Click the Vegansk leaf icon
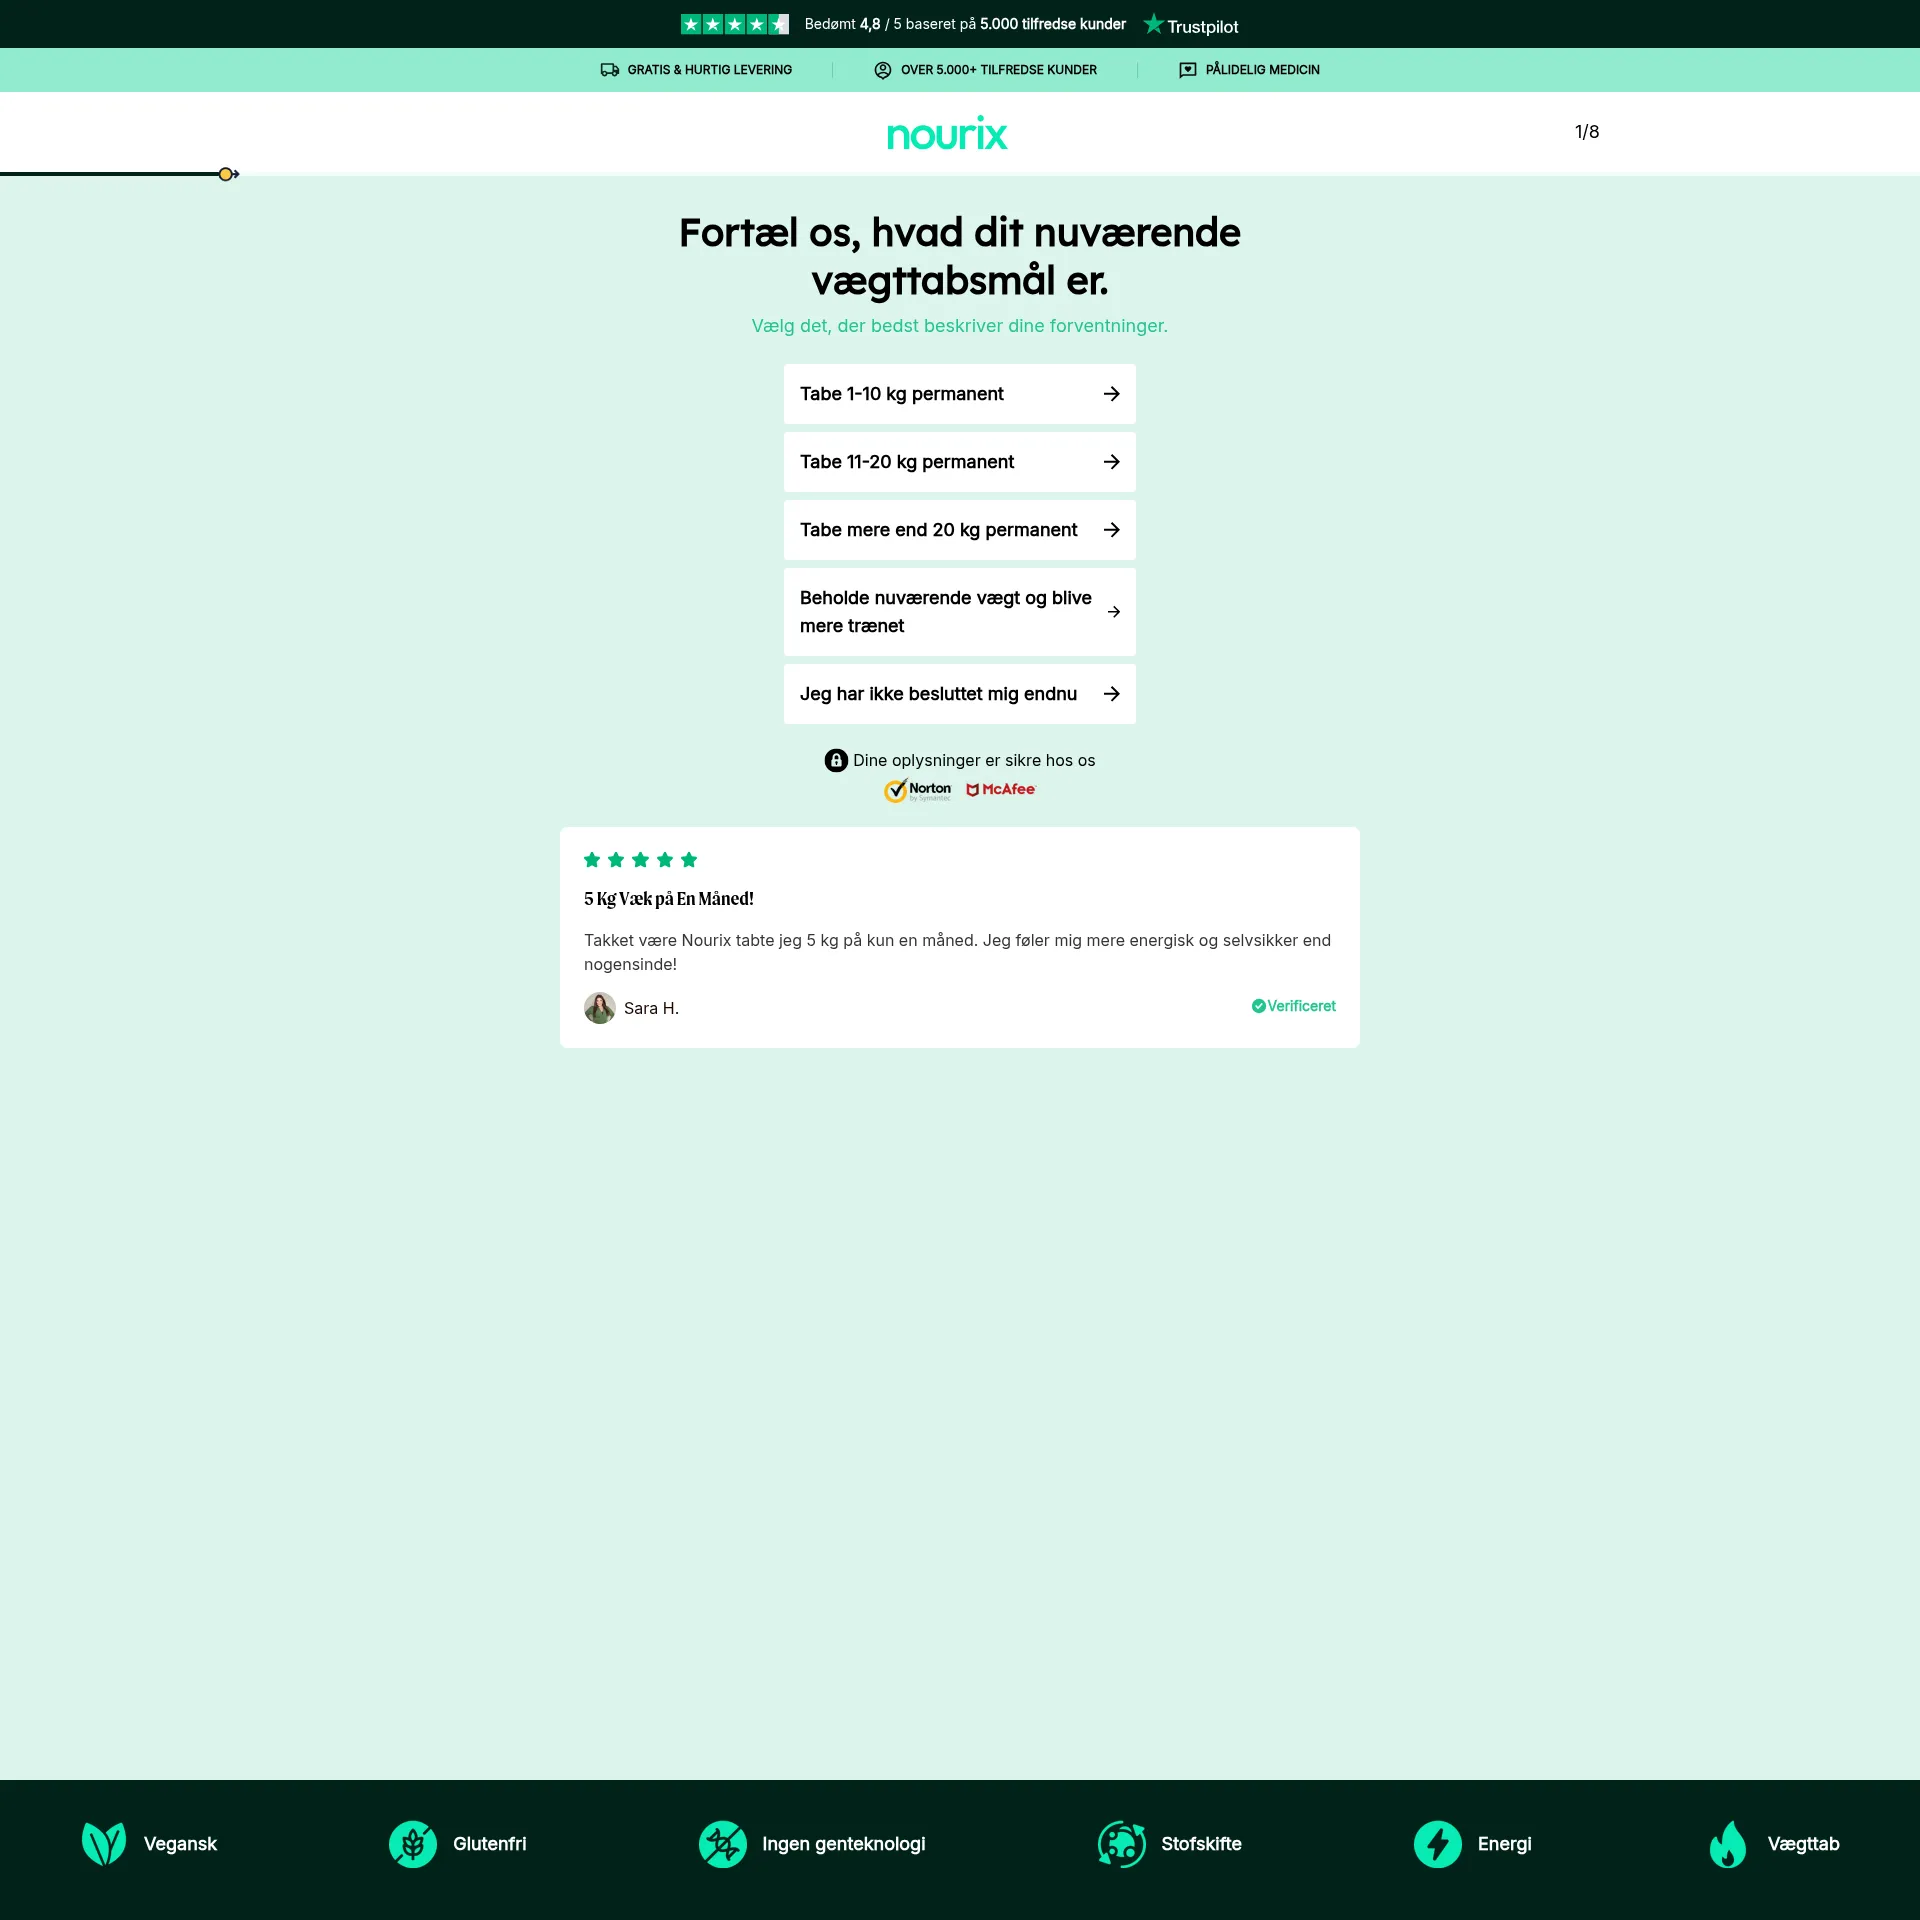This screenshot has height=1920, width=1920. pyautogui.click(x=104, y=1844)
